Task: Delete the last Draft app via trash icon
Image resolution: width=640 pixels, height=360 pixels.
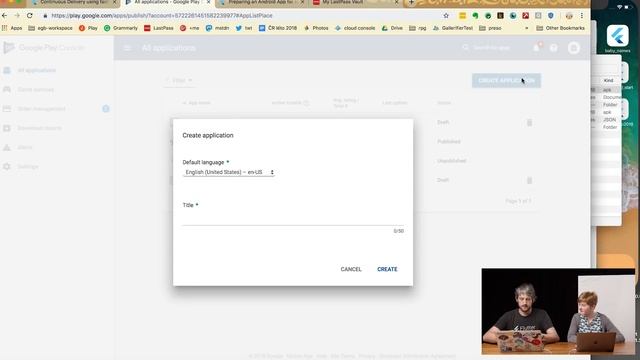Action: 529,180
